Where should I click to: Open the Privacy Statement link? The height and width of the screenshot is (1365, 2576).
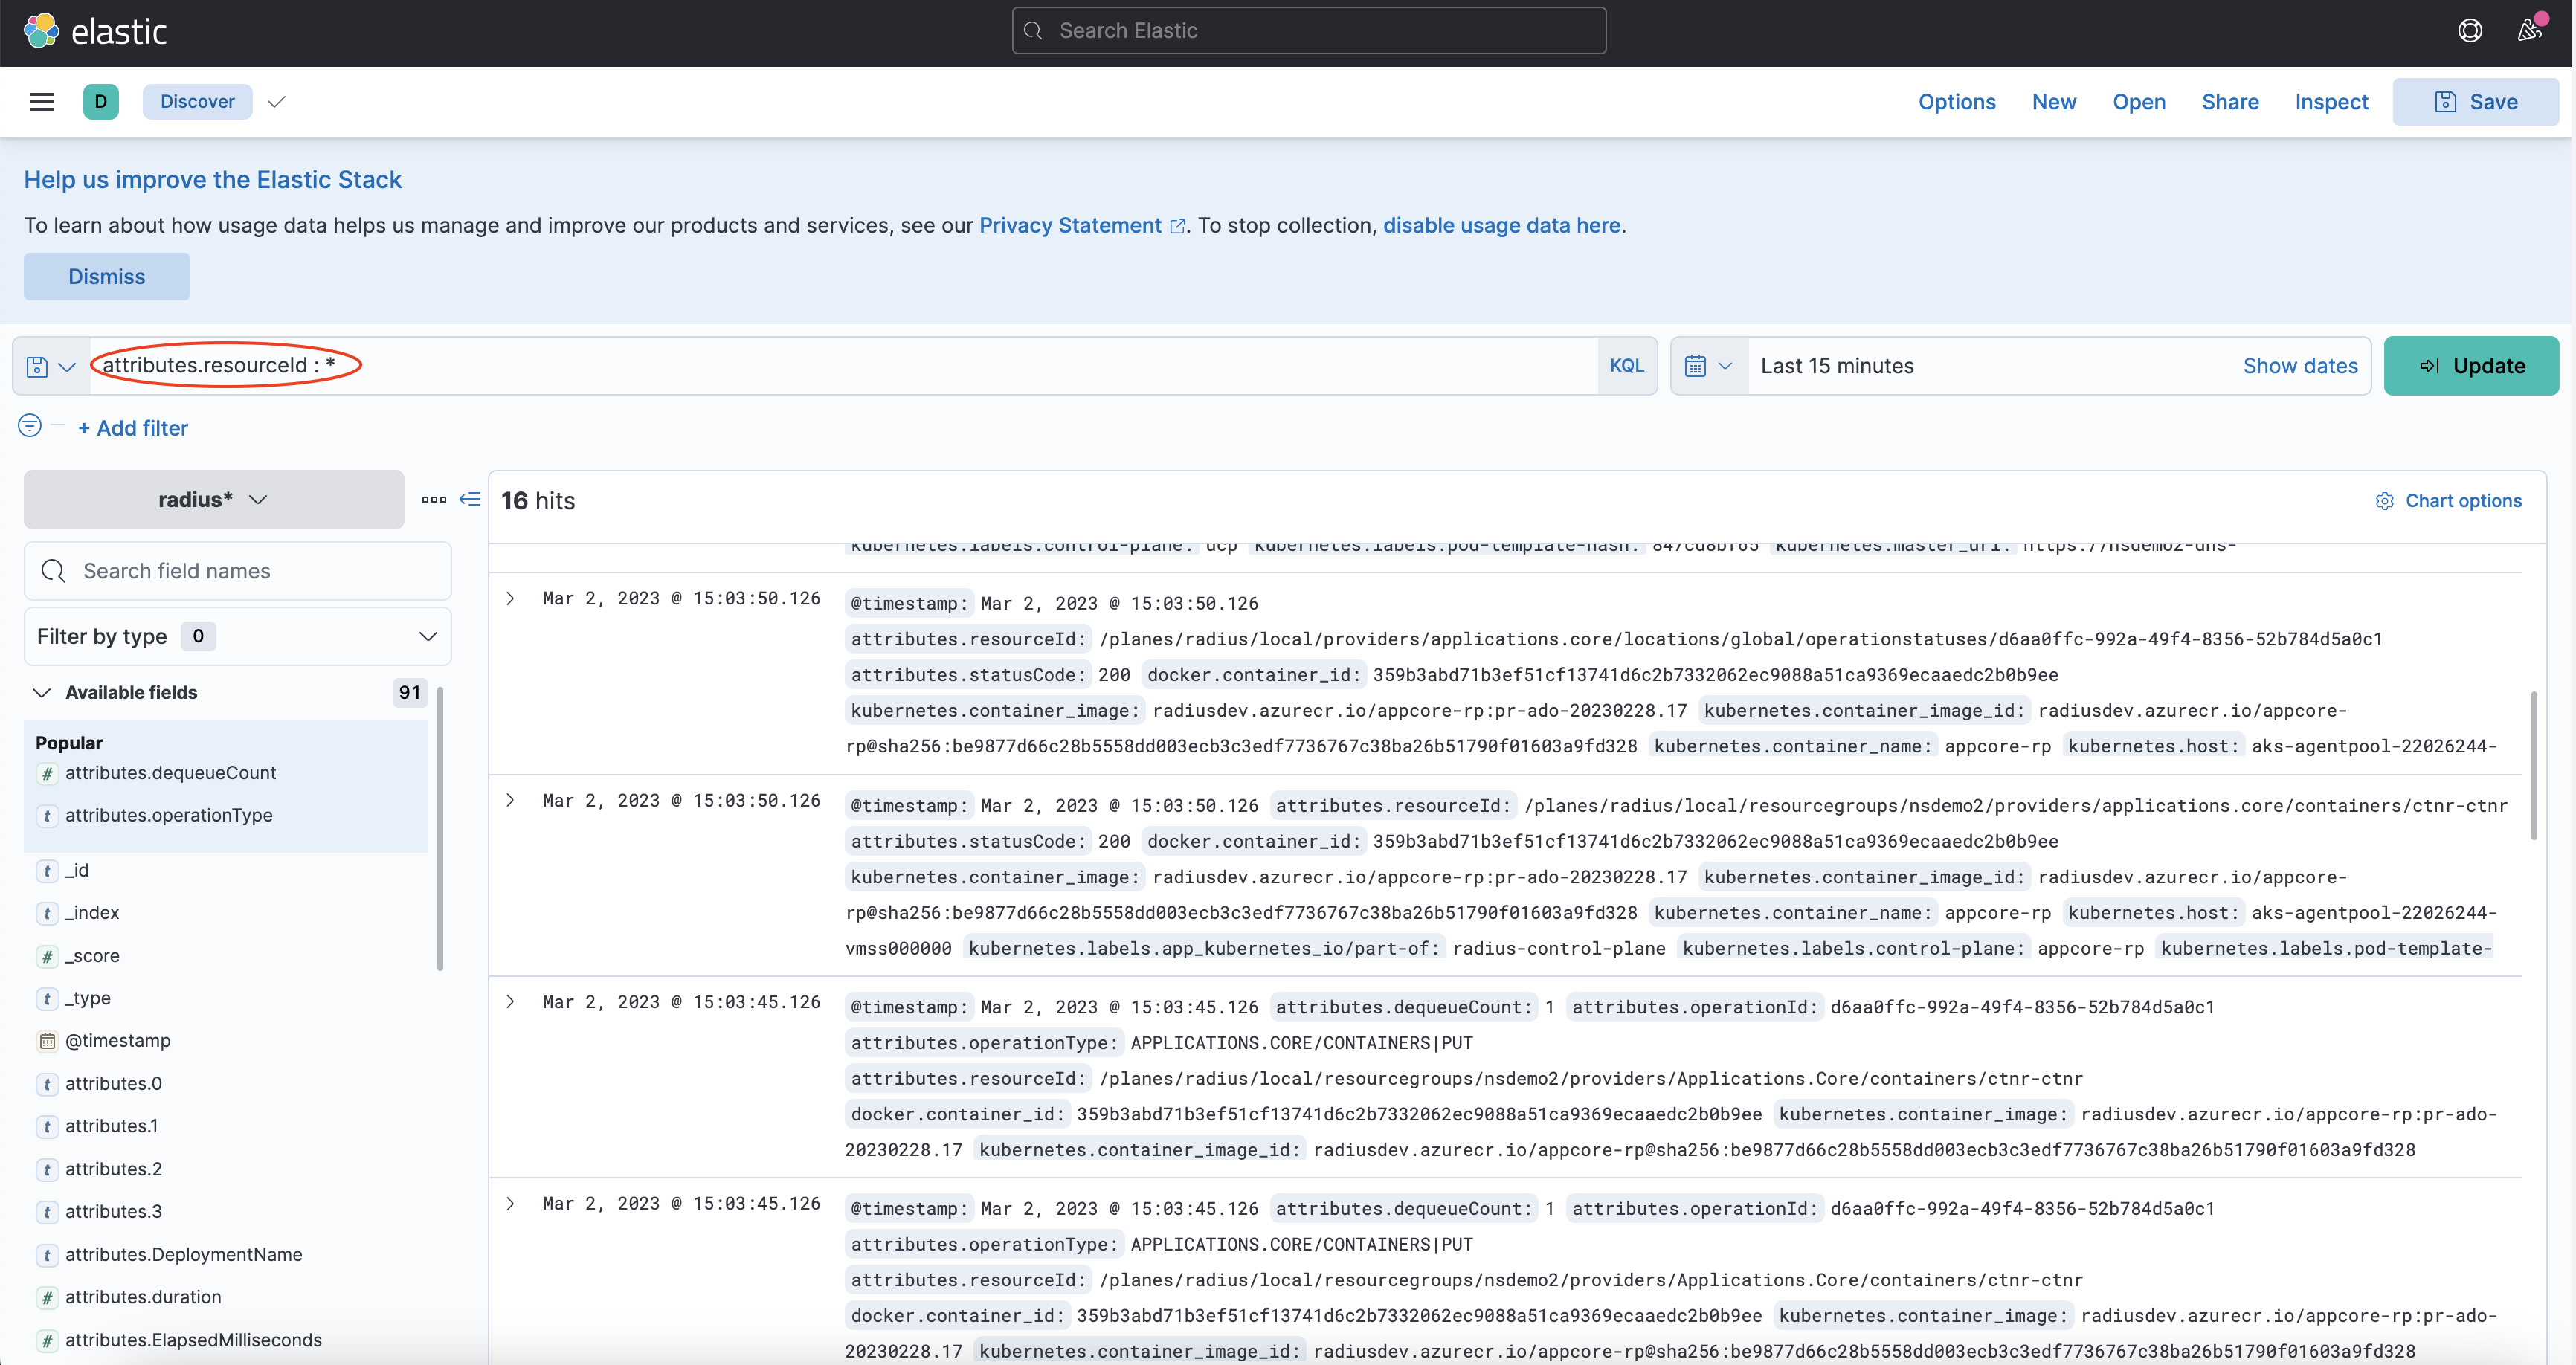coord(1070,226)
